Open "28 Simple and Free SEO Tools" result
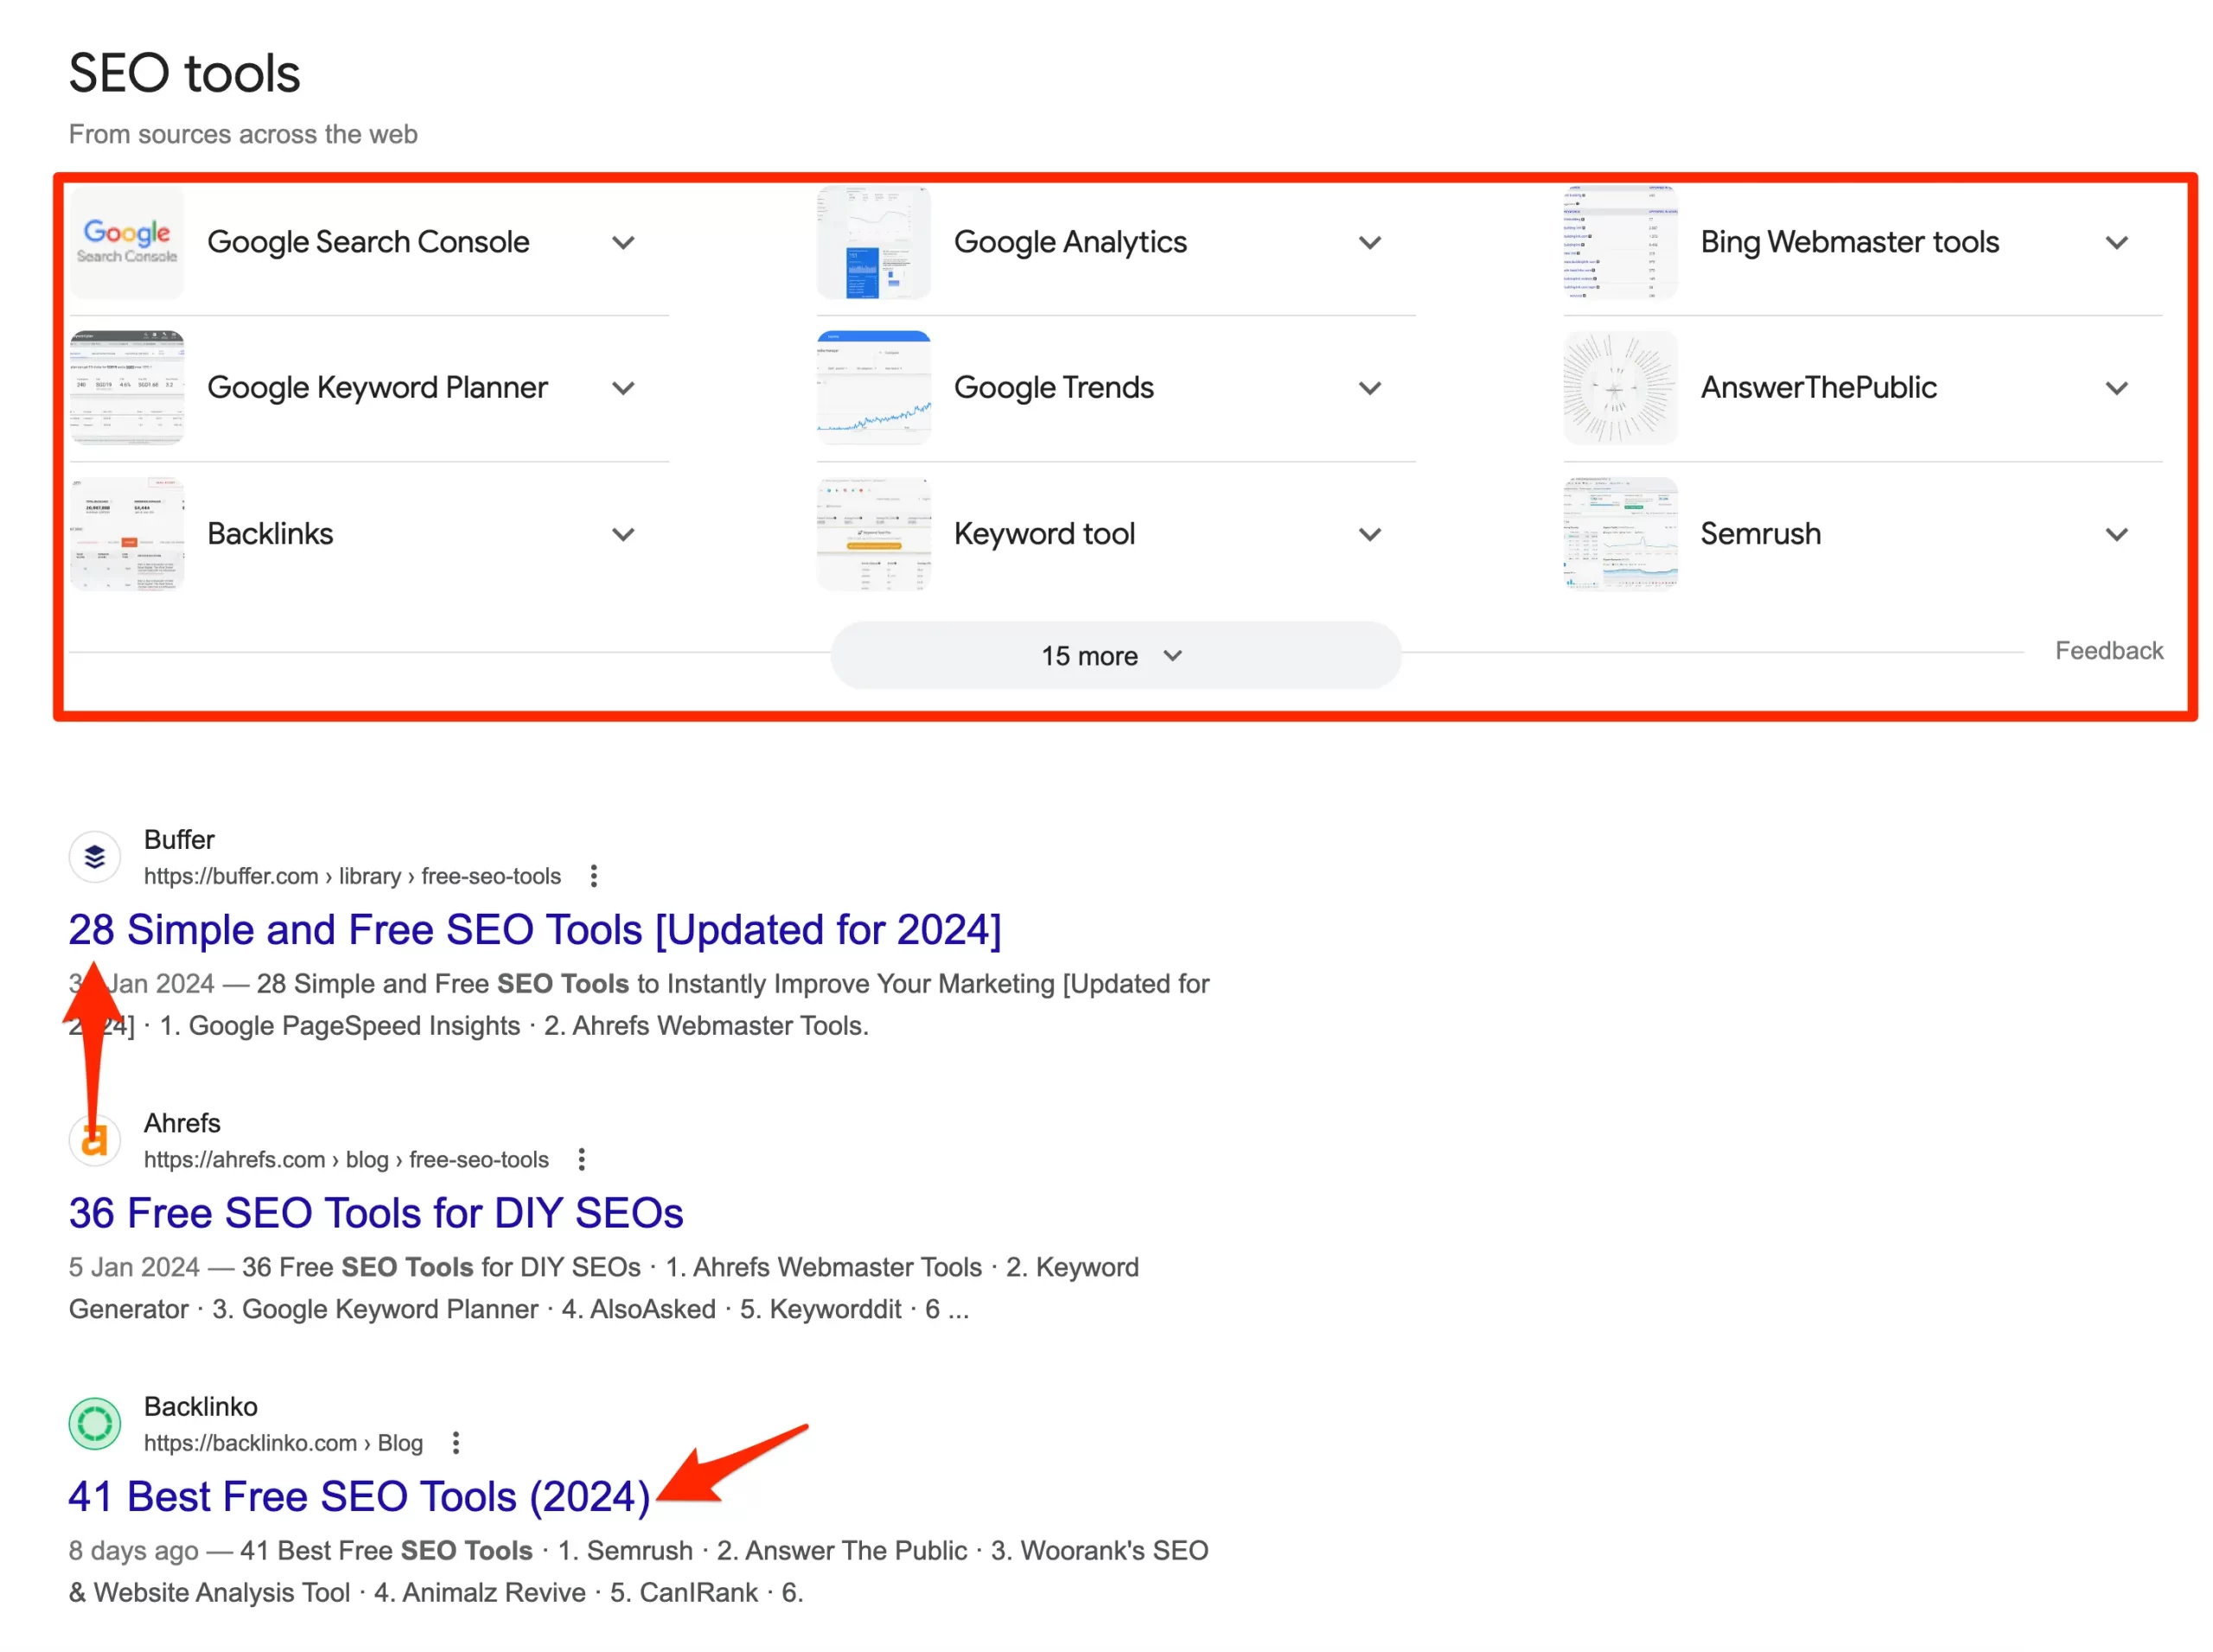This screenshot has height=1652, width=2213. click(534, 929)
